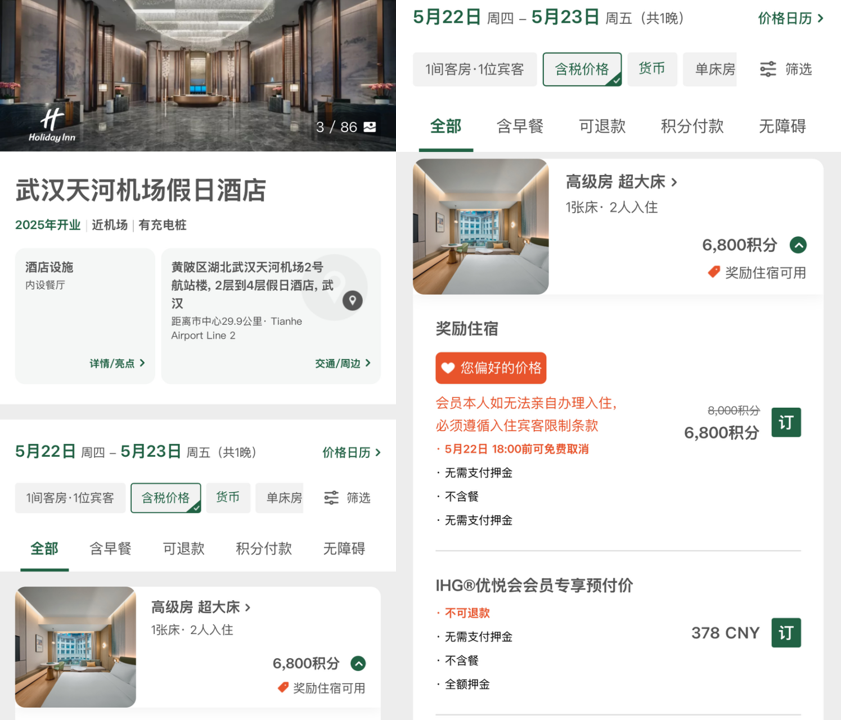Open 货币 currency selector in the right panel
This screenshot has width=841, height=720.
pyautogui.click(x=652, y=69)
